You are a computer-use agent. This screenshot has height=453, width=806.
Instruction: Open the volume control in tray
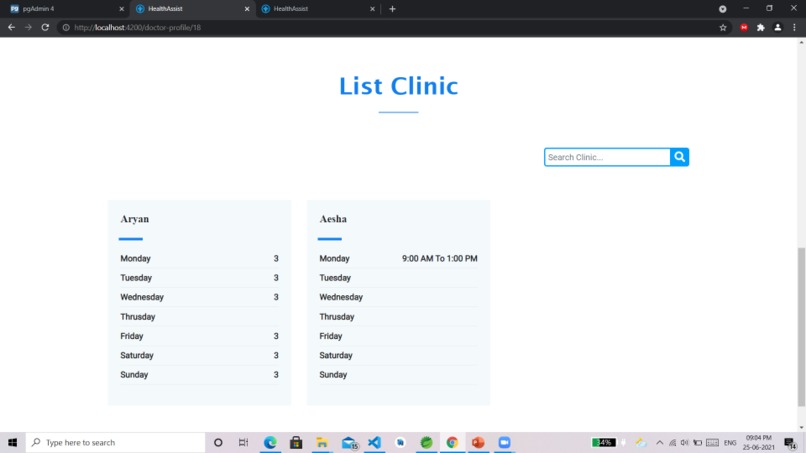tap(685, 442)
